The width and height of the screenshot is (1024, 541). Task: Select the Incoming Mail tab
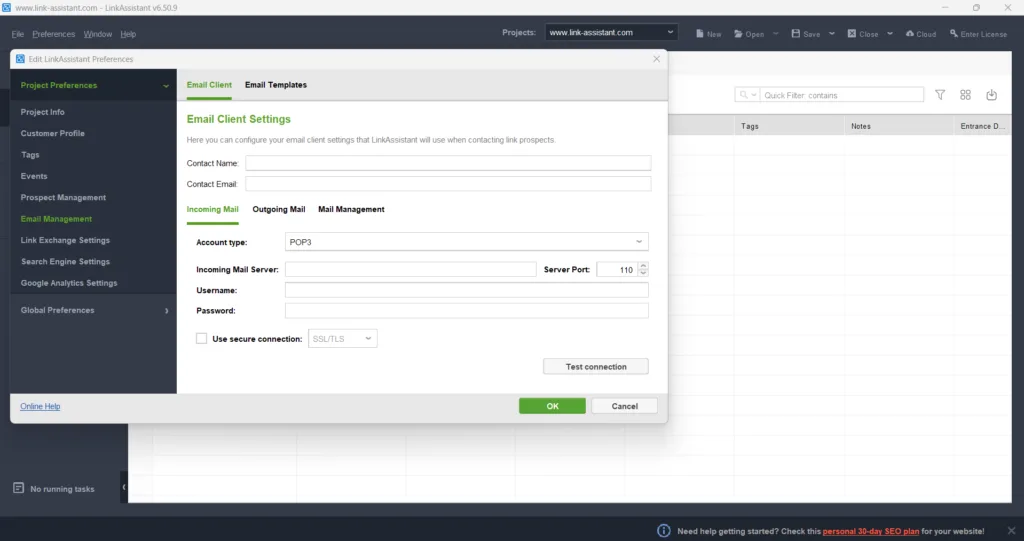coord(212,209)
